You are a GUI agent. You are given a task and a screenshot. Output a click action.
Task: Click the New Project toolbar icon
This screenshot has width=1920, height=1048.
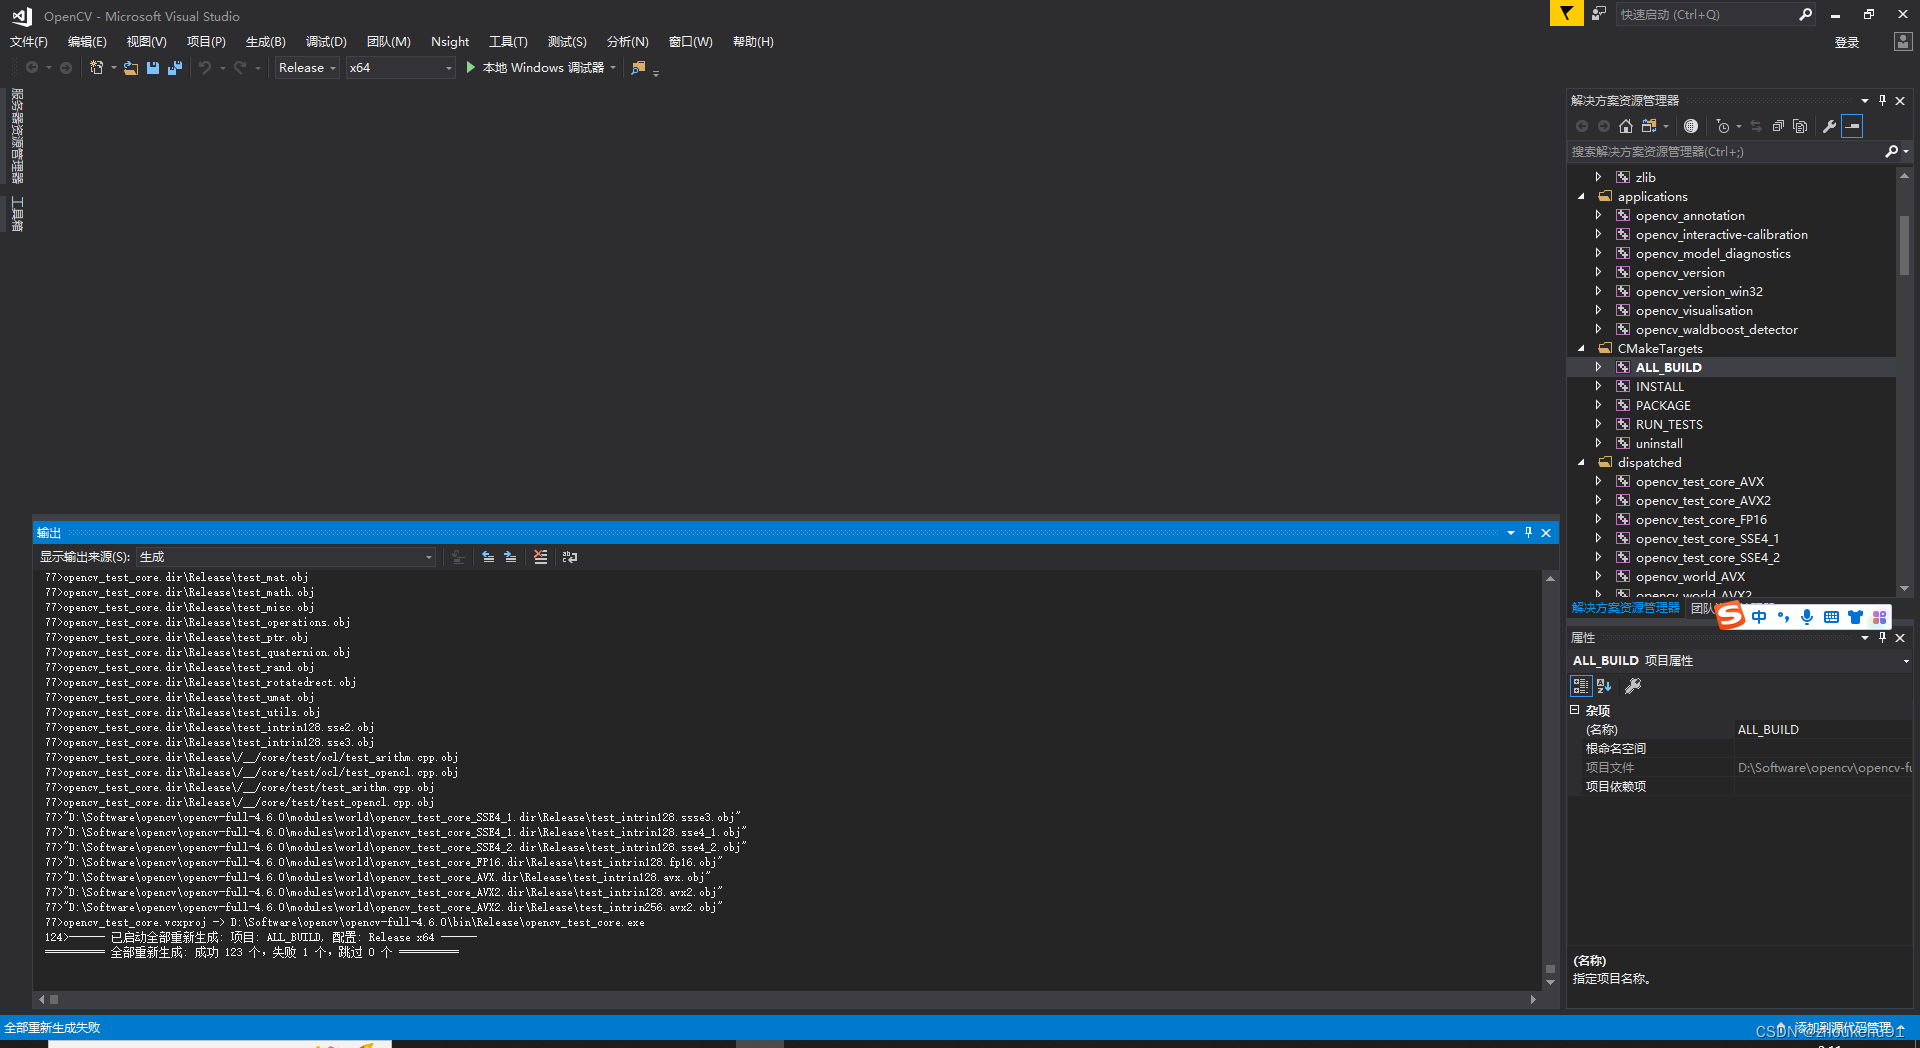[x=96, y=67]
